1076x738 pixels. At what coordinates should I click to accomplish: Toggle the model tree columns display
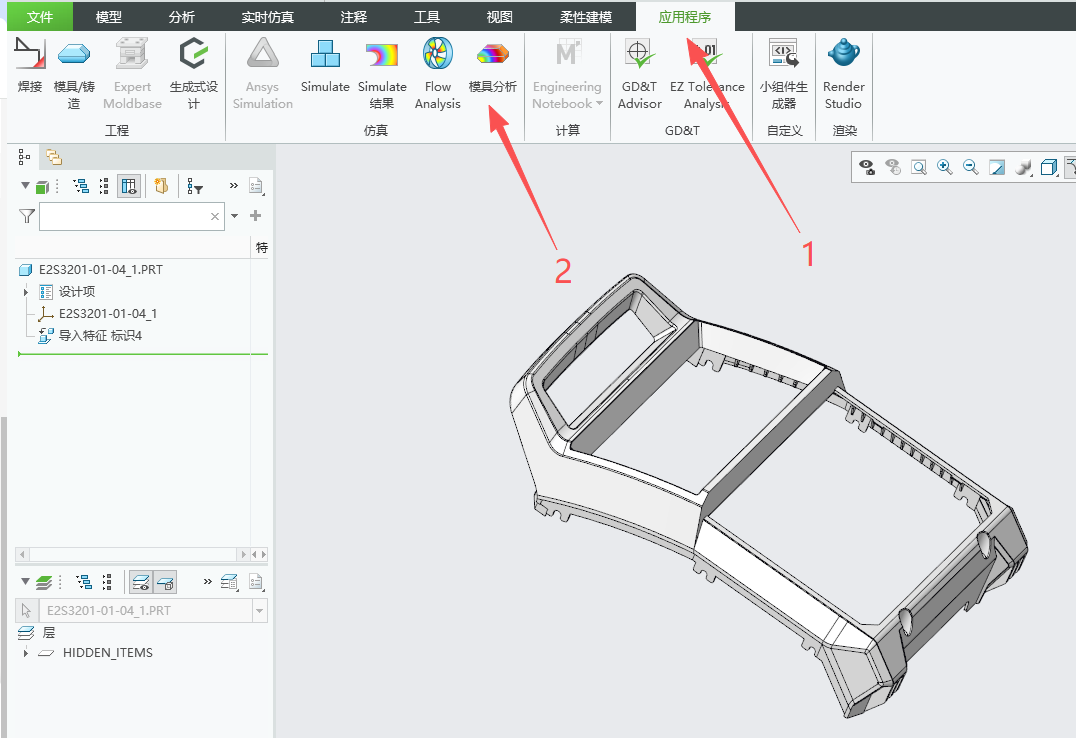tap(128, 186)
